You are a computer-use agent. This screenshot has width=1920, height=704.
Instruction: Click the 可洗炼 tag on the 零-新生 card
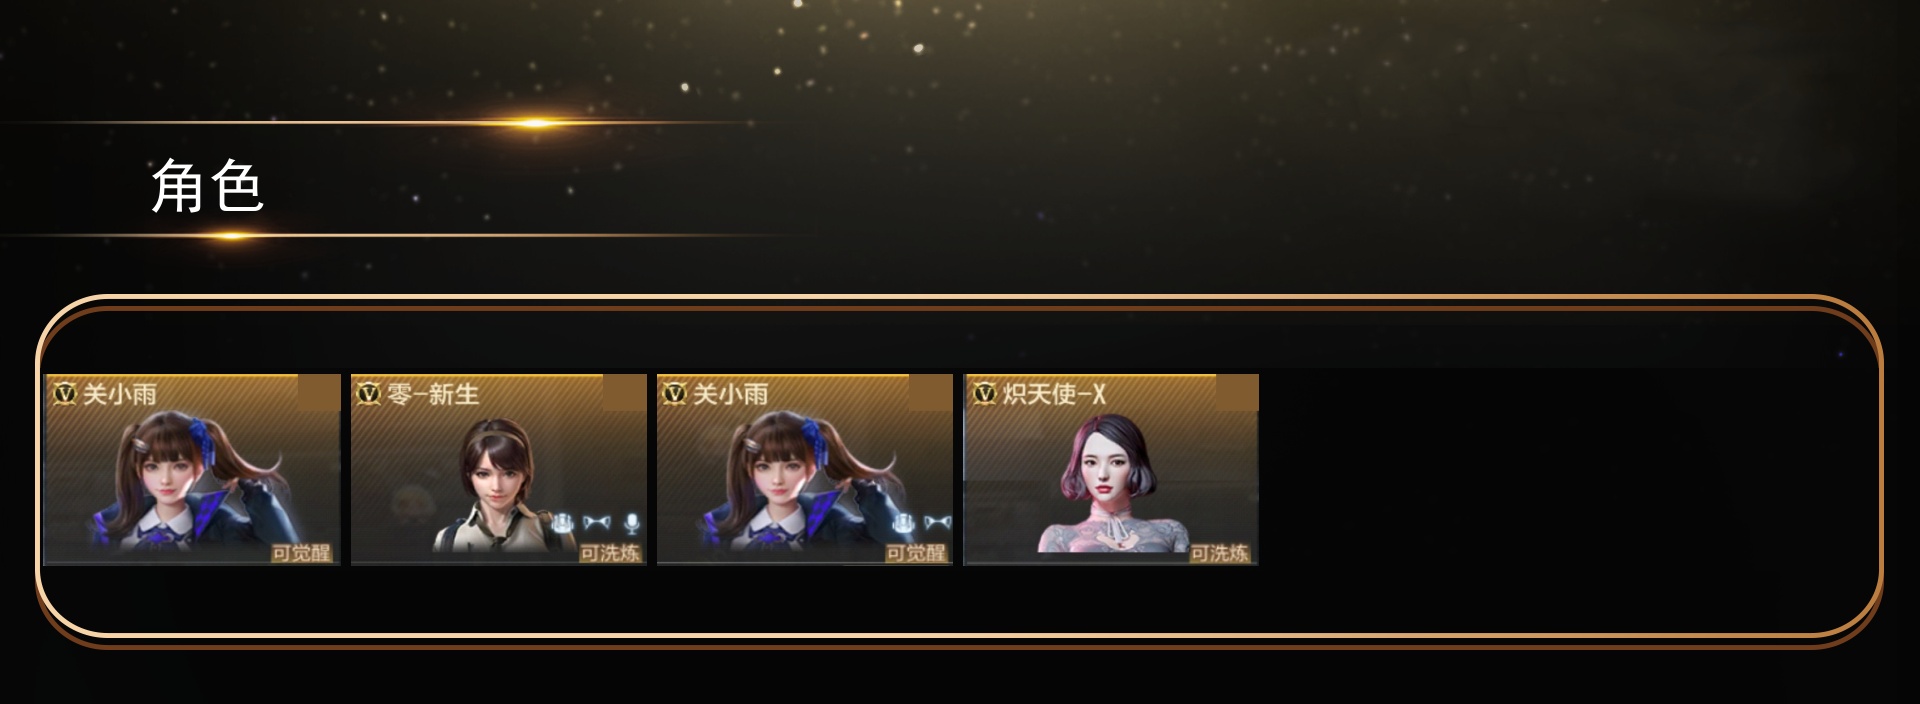pos(610,553)
